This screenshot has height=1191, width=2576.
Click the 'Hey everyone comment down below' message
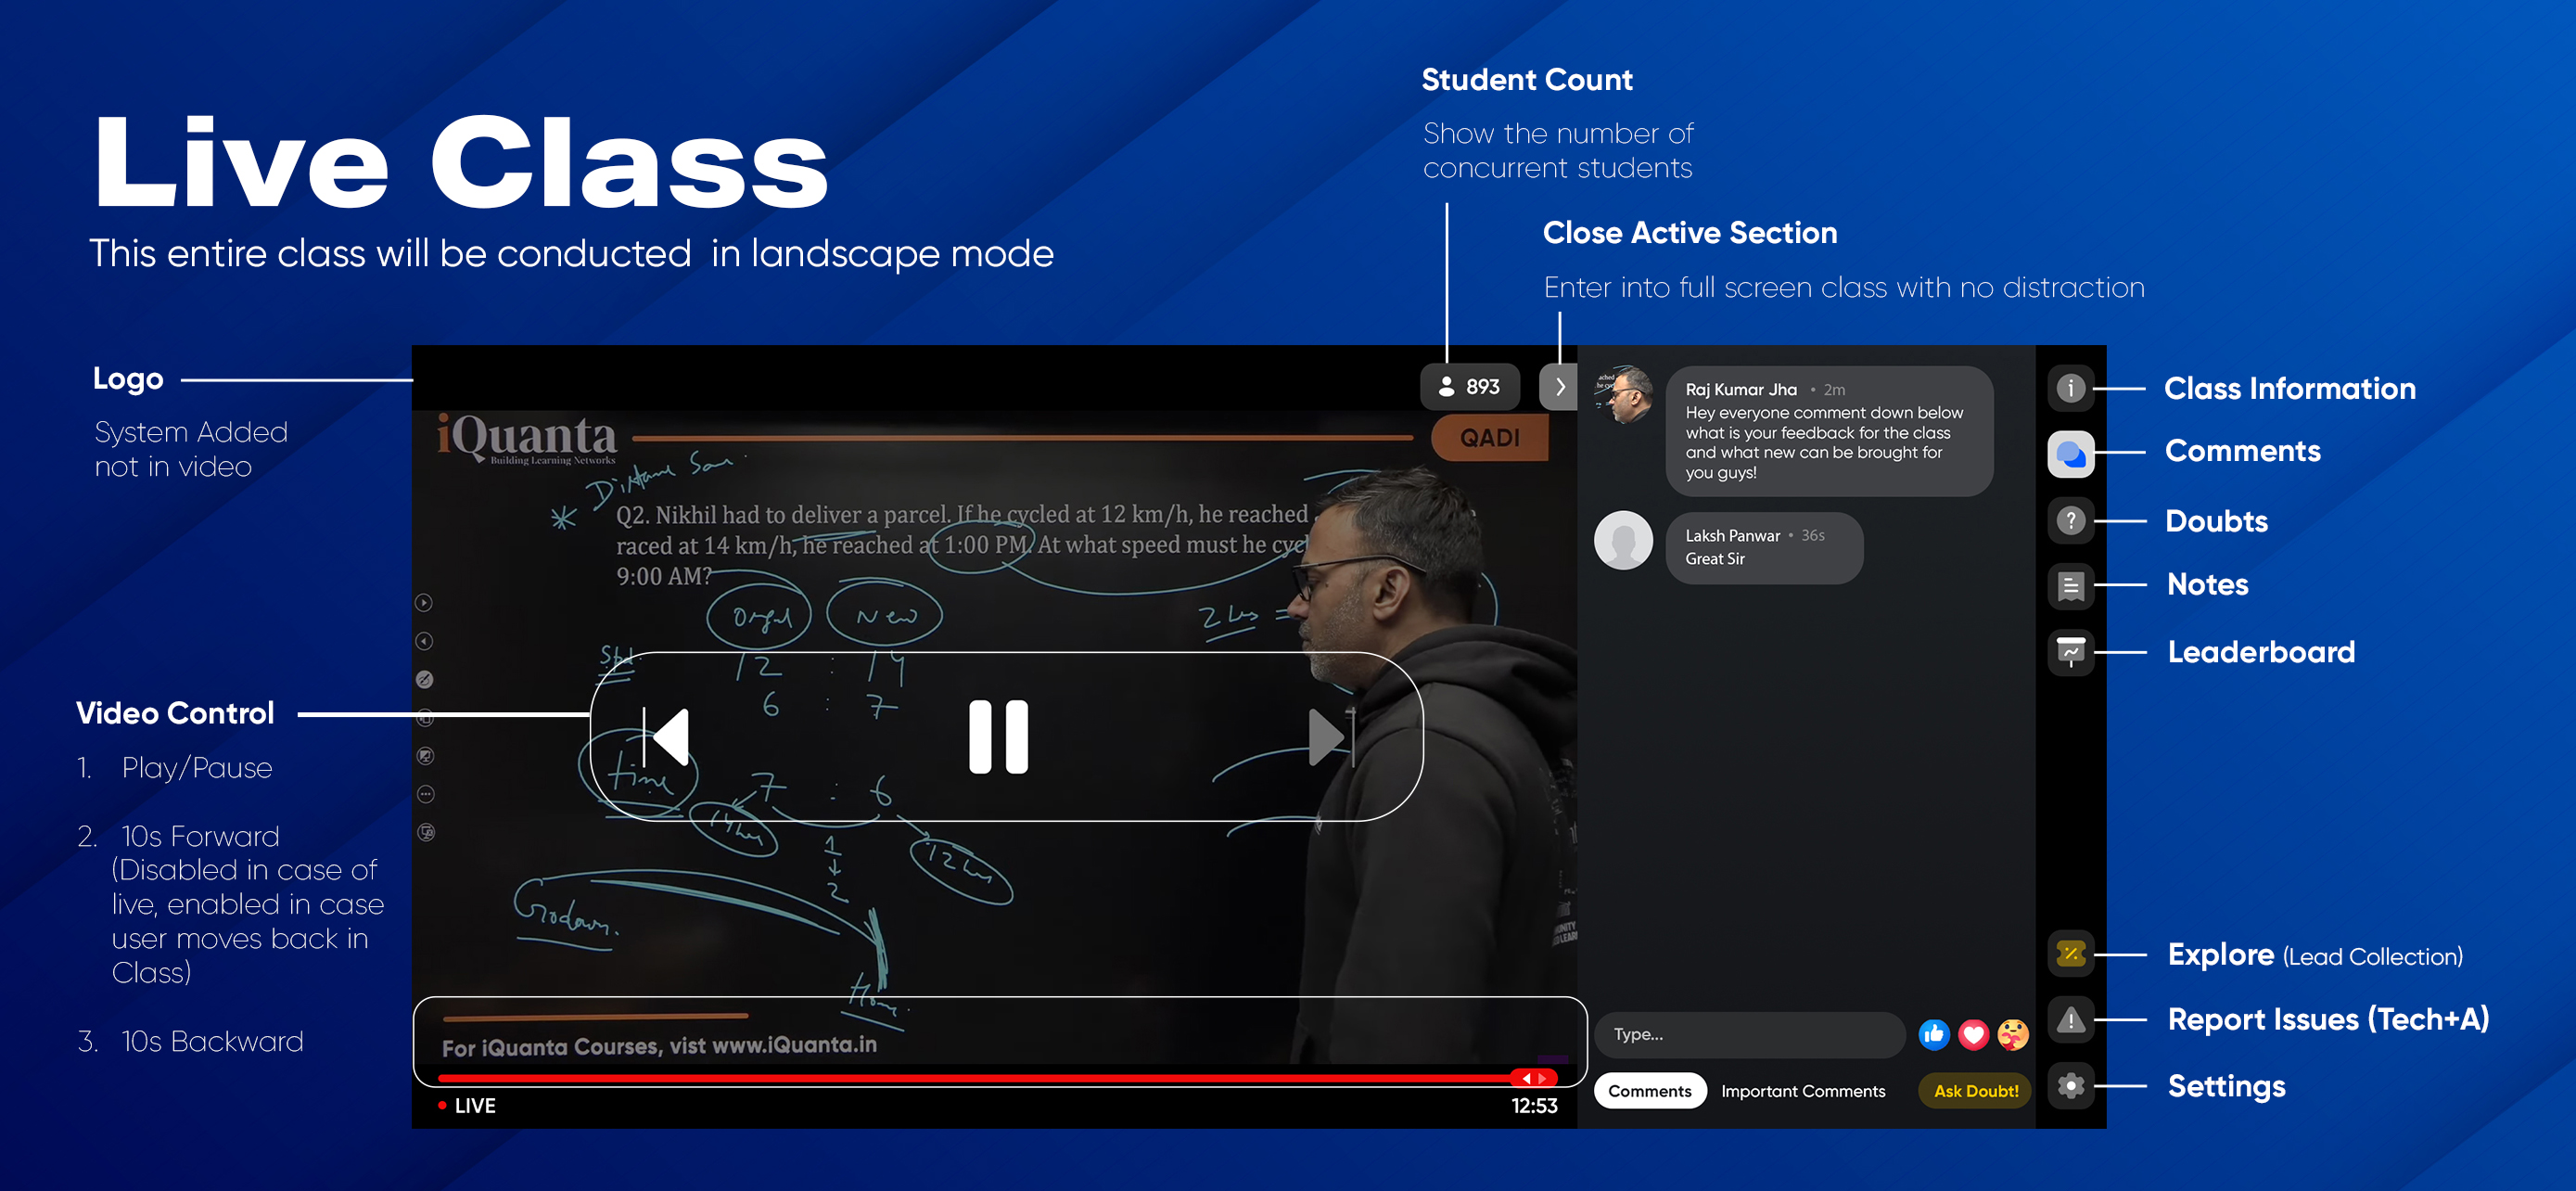[1824, 442]
